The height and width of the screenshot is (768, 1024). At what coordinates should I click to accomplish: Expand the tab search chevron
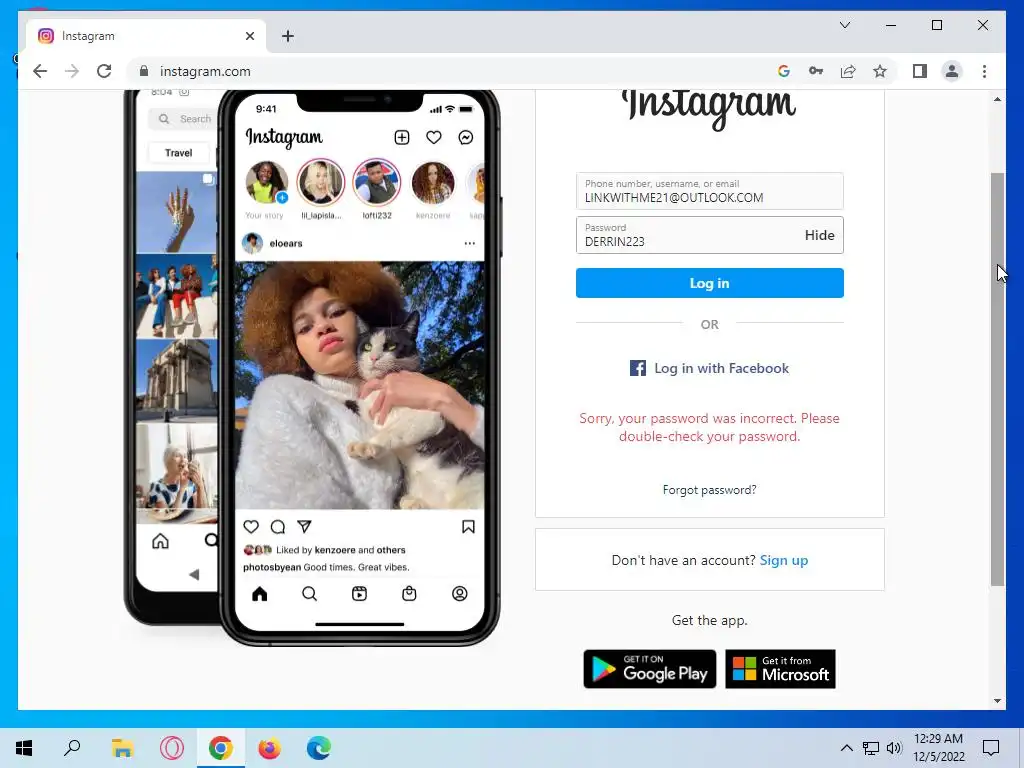(844, 25)
